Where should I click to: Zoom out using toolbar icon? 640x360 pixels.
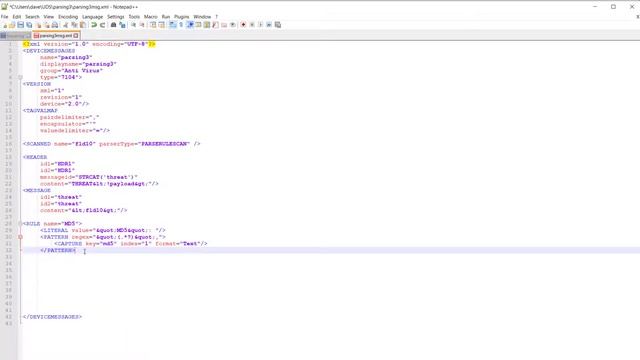tap(142, 25)
